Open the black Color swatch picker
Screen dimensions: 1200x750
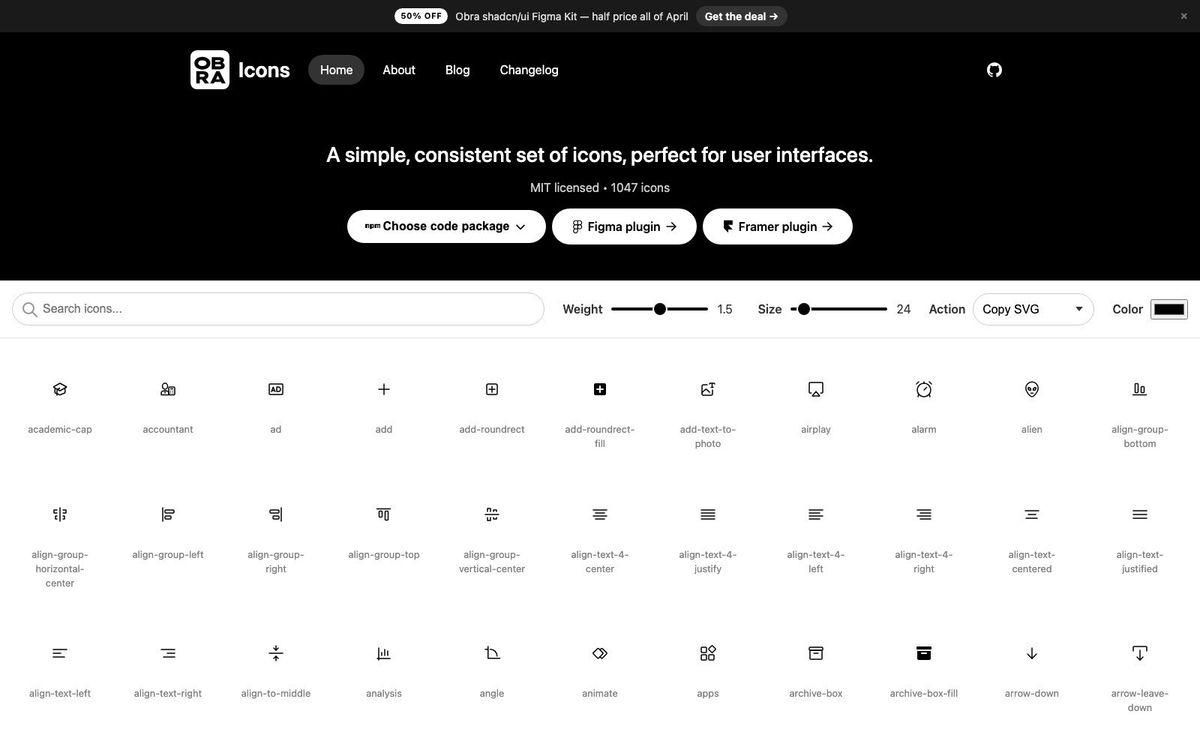(x=1169, y=309)
